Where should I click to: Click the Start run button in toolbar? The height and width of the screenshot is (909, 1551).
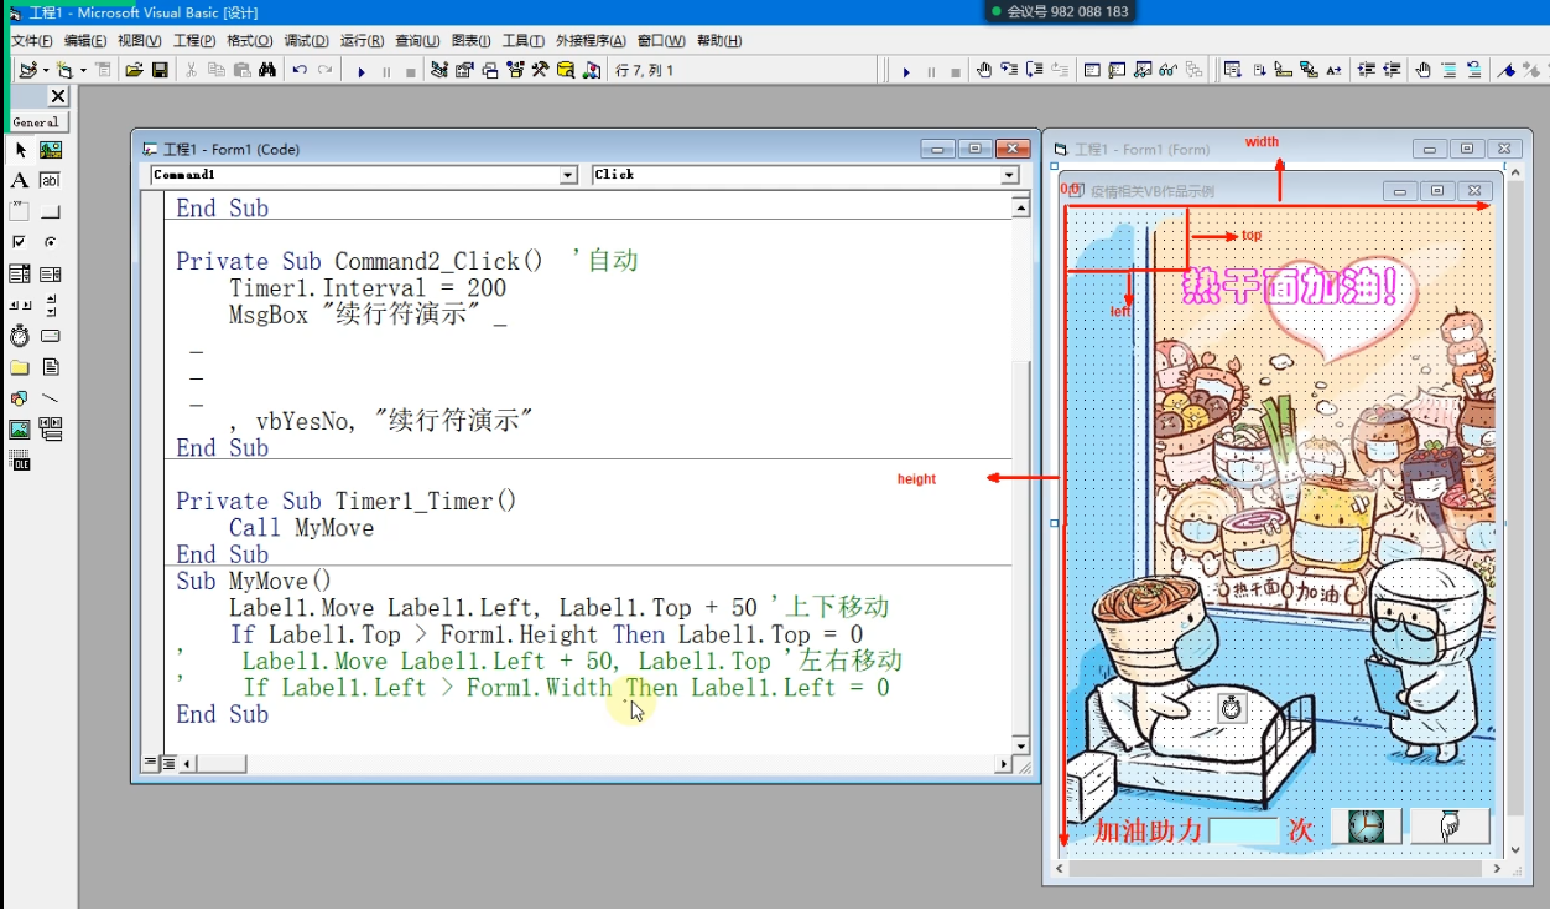pyautogui.click(x=361, y=71)
